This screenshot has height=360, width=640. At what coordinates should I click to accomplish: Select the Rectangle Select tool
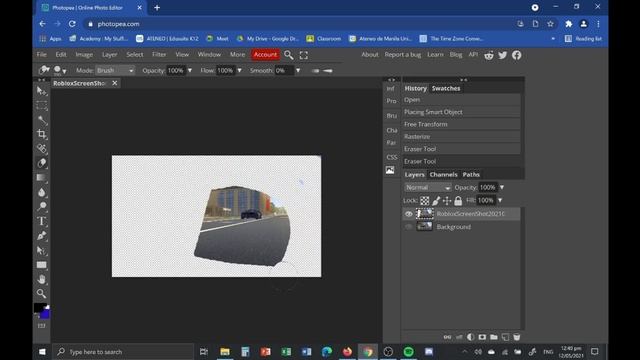click(42, 106)
